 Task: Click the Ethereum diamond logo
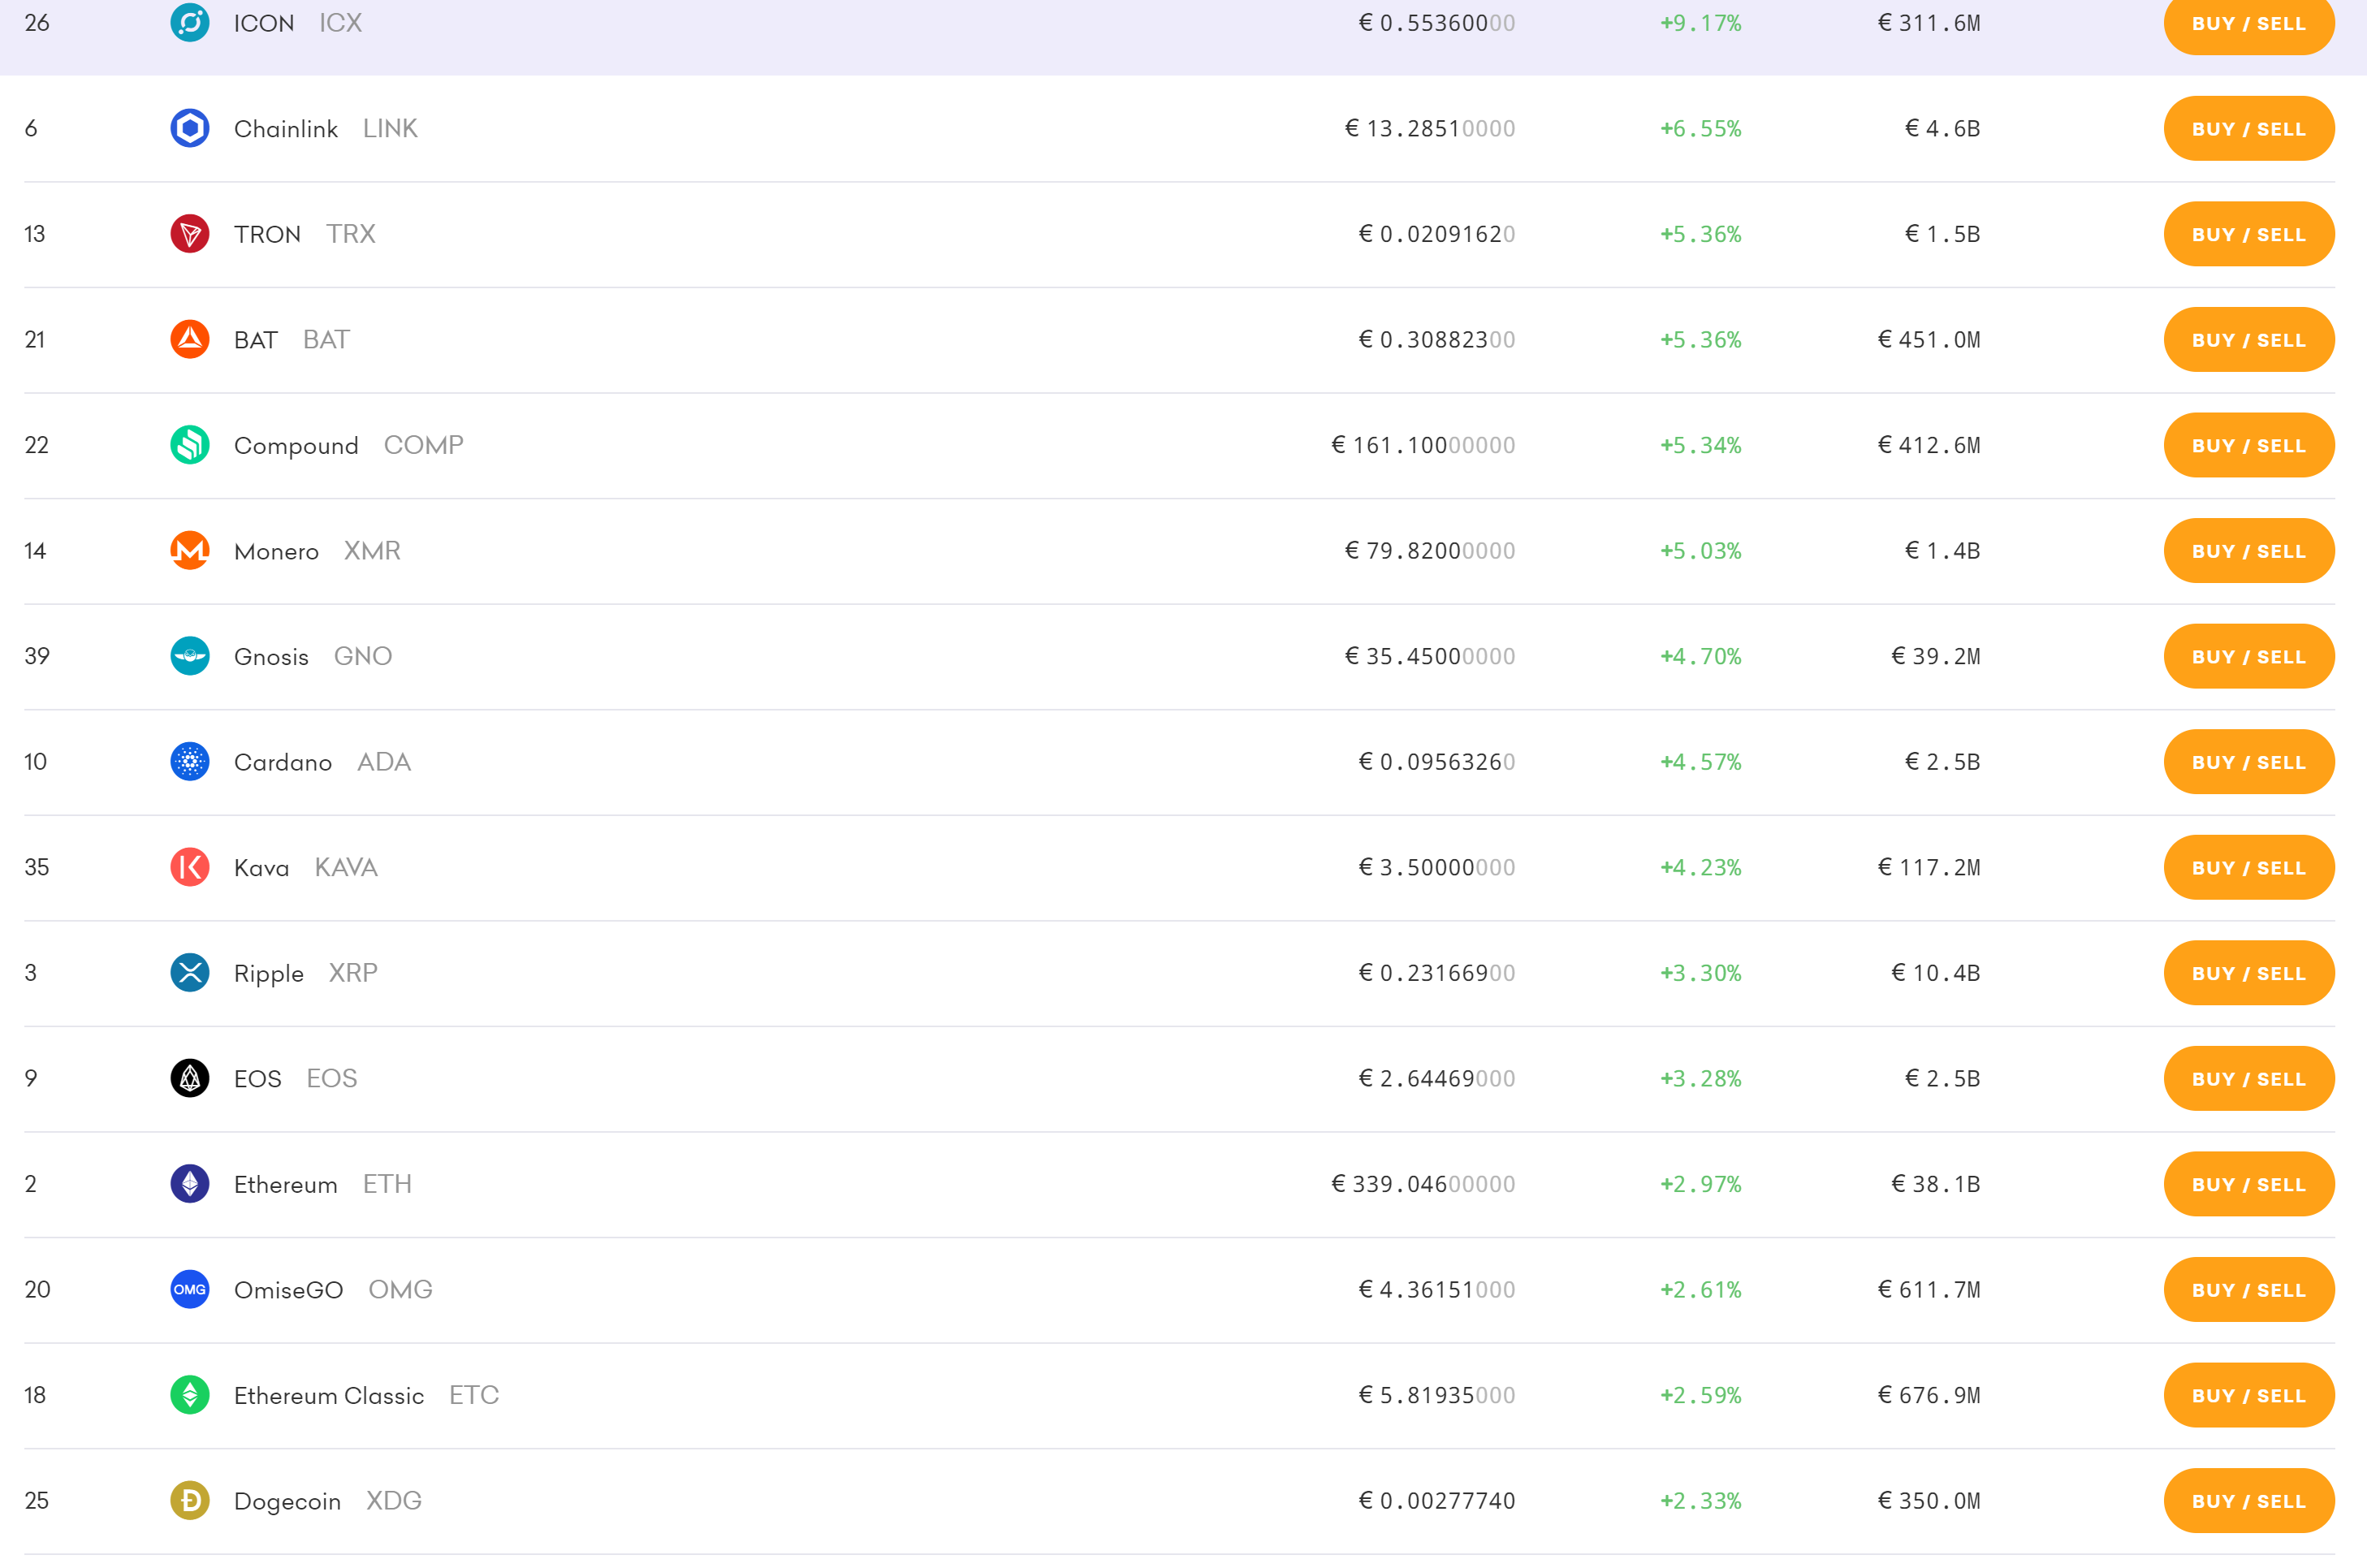[190, 1184]
